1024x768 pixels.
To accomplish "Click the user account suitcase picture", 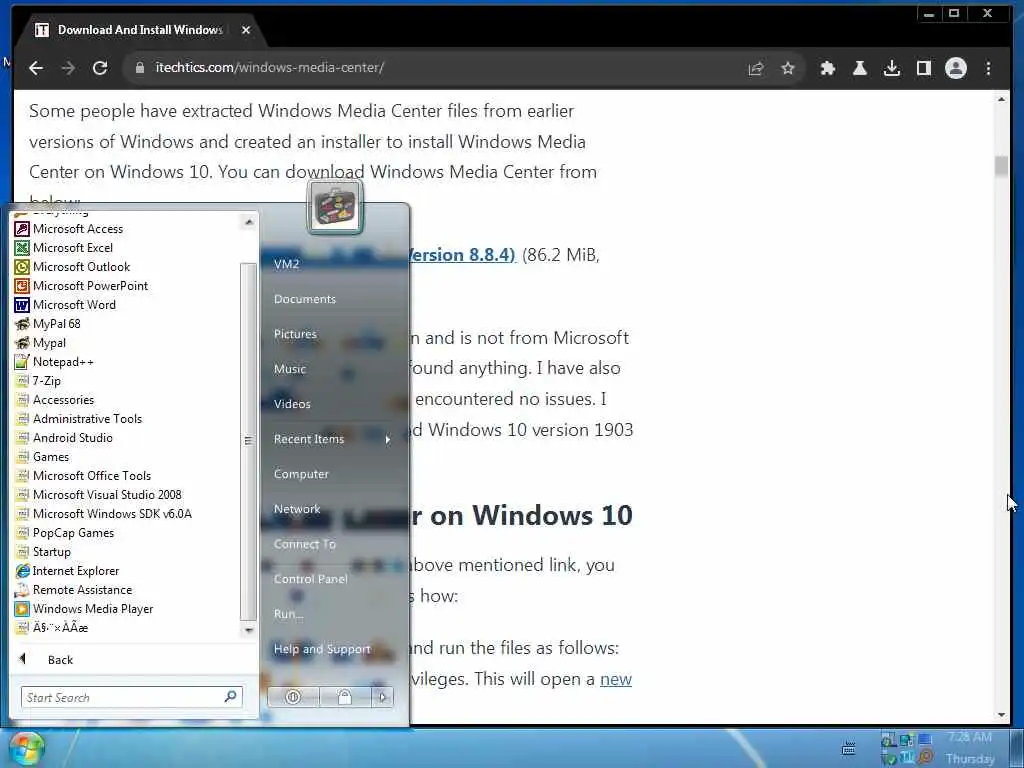I will point(335,208).
